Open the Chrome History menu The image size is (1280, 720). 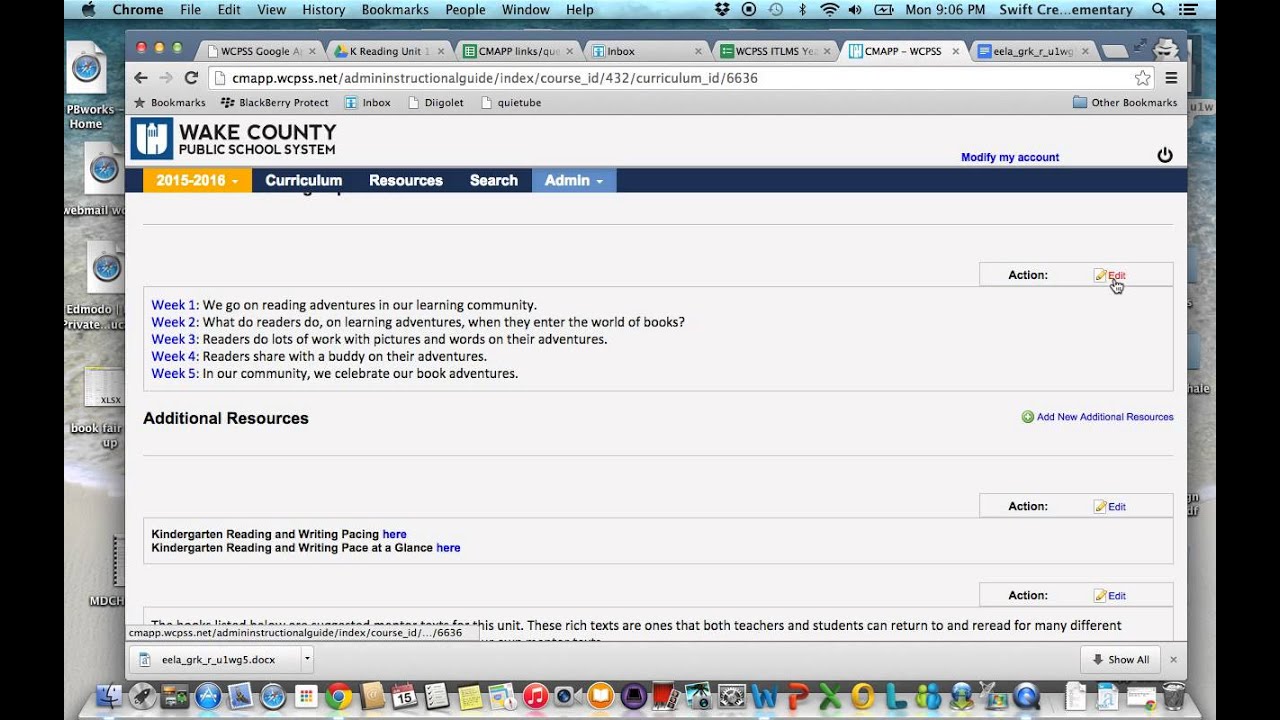pyautogui.click(x=323, y=10)
